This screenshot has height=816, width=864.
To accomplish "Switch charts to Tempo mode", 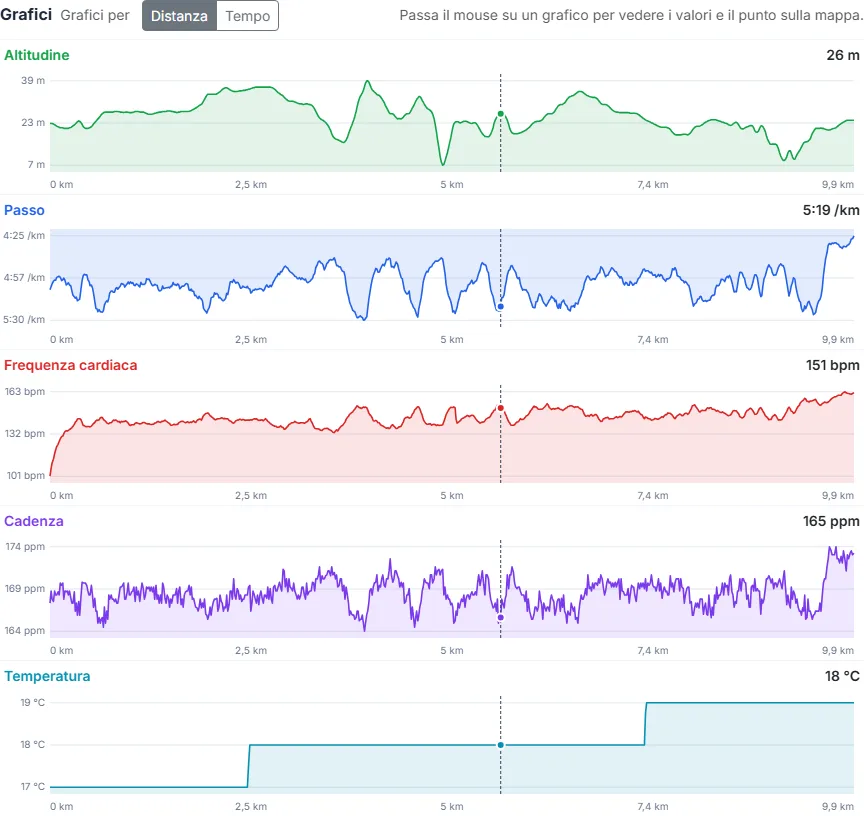I will pos(247,15).
